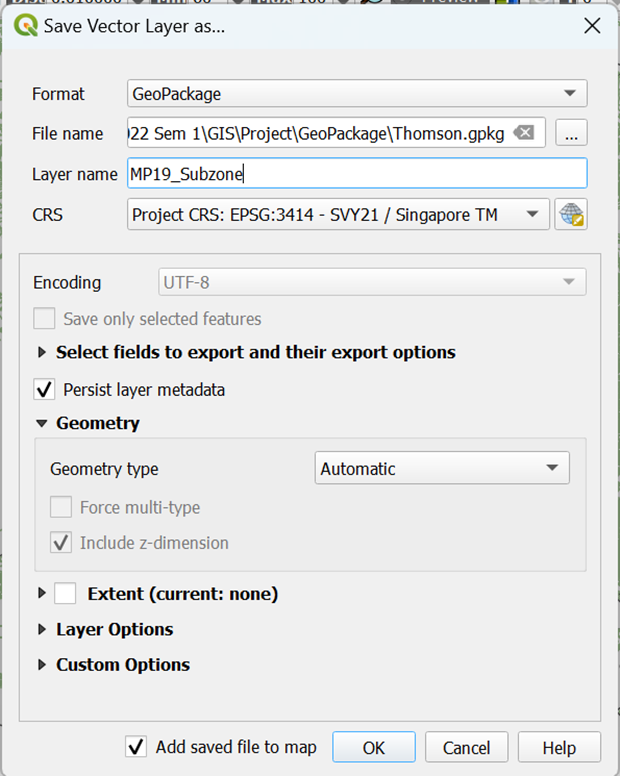
Task: Uncheck Add saved file to map
Action: (x=136, y=747)
